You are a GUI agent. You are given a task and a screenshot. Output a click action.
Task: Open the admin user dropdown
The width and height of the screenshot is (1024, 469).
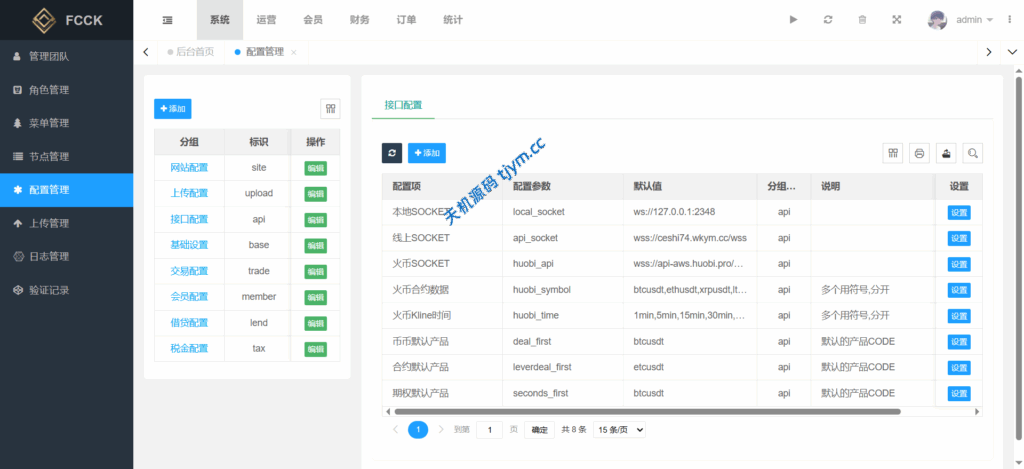[x=974, y=20]
